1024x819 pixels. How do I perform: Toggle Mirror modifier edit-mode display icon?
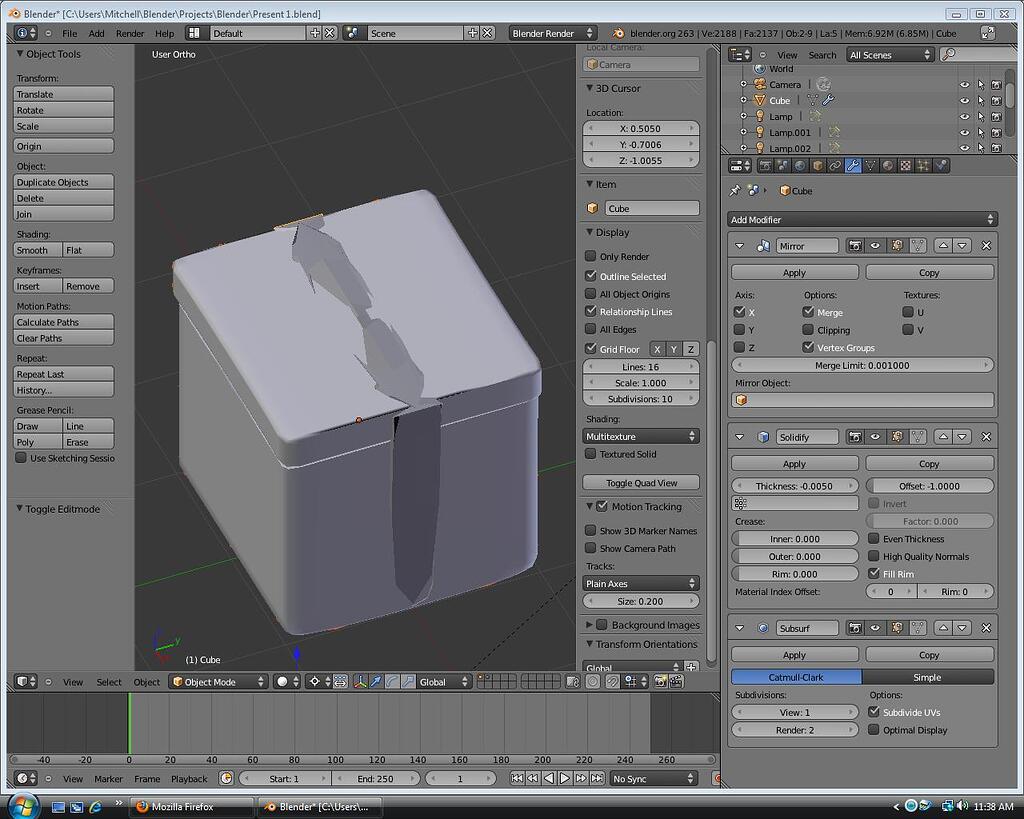point(897,246)
